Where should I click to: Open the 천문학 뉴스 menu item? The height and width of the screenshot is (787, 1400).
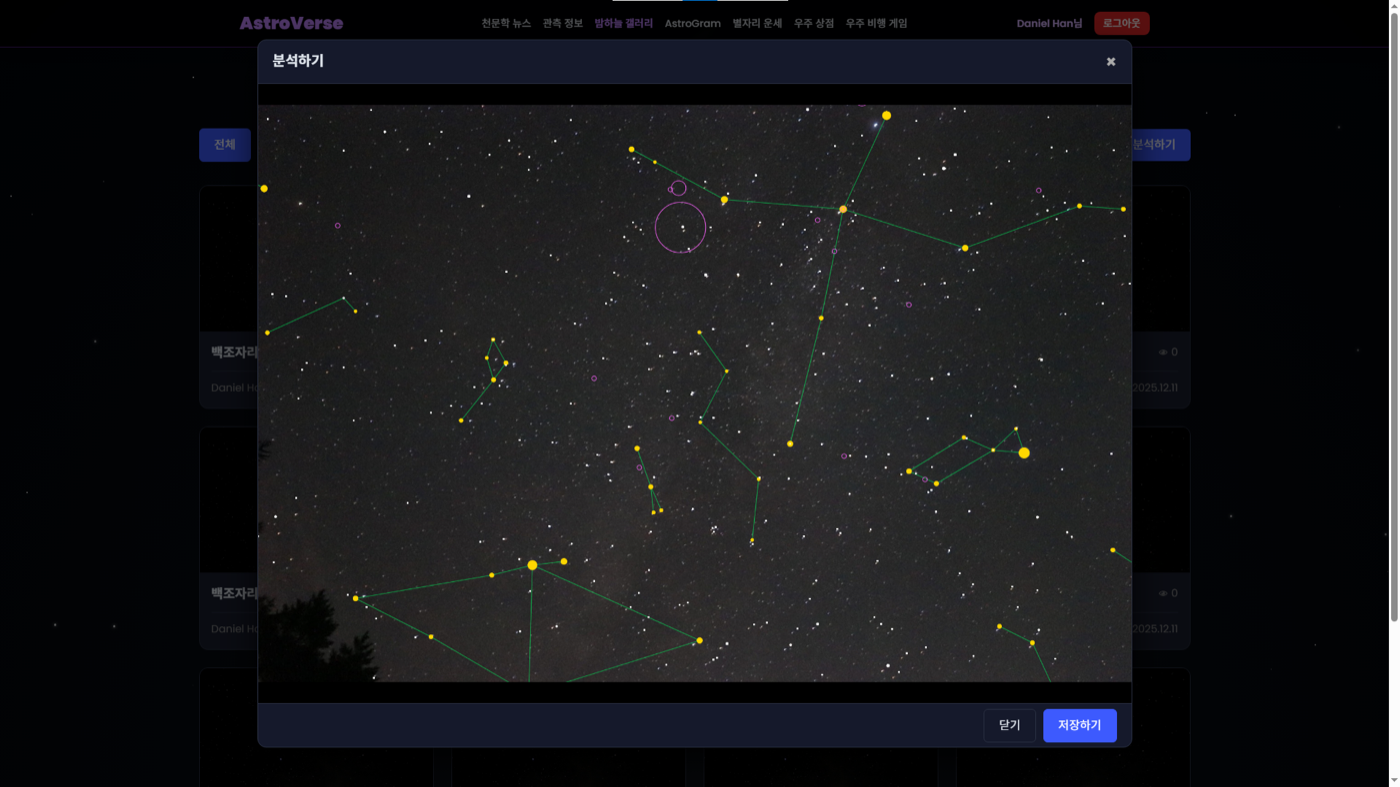pos(506,23)
